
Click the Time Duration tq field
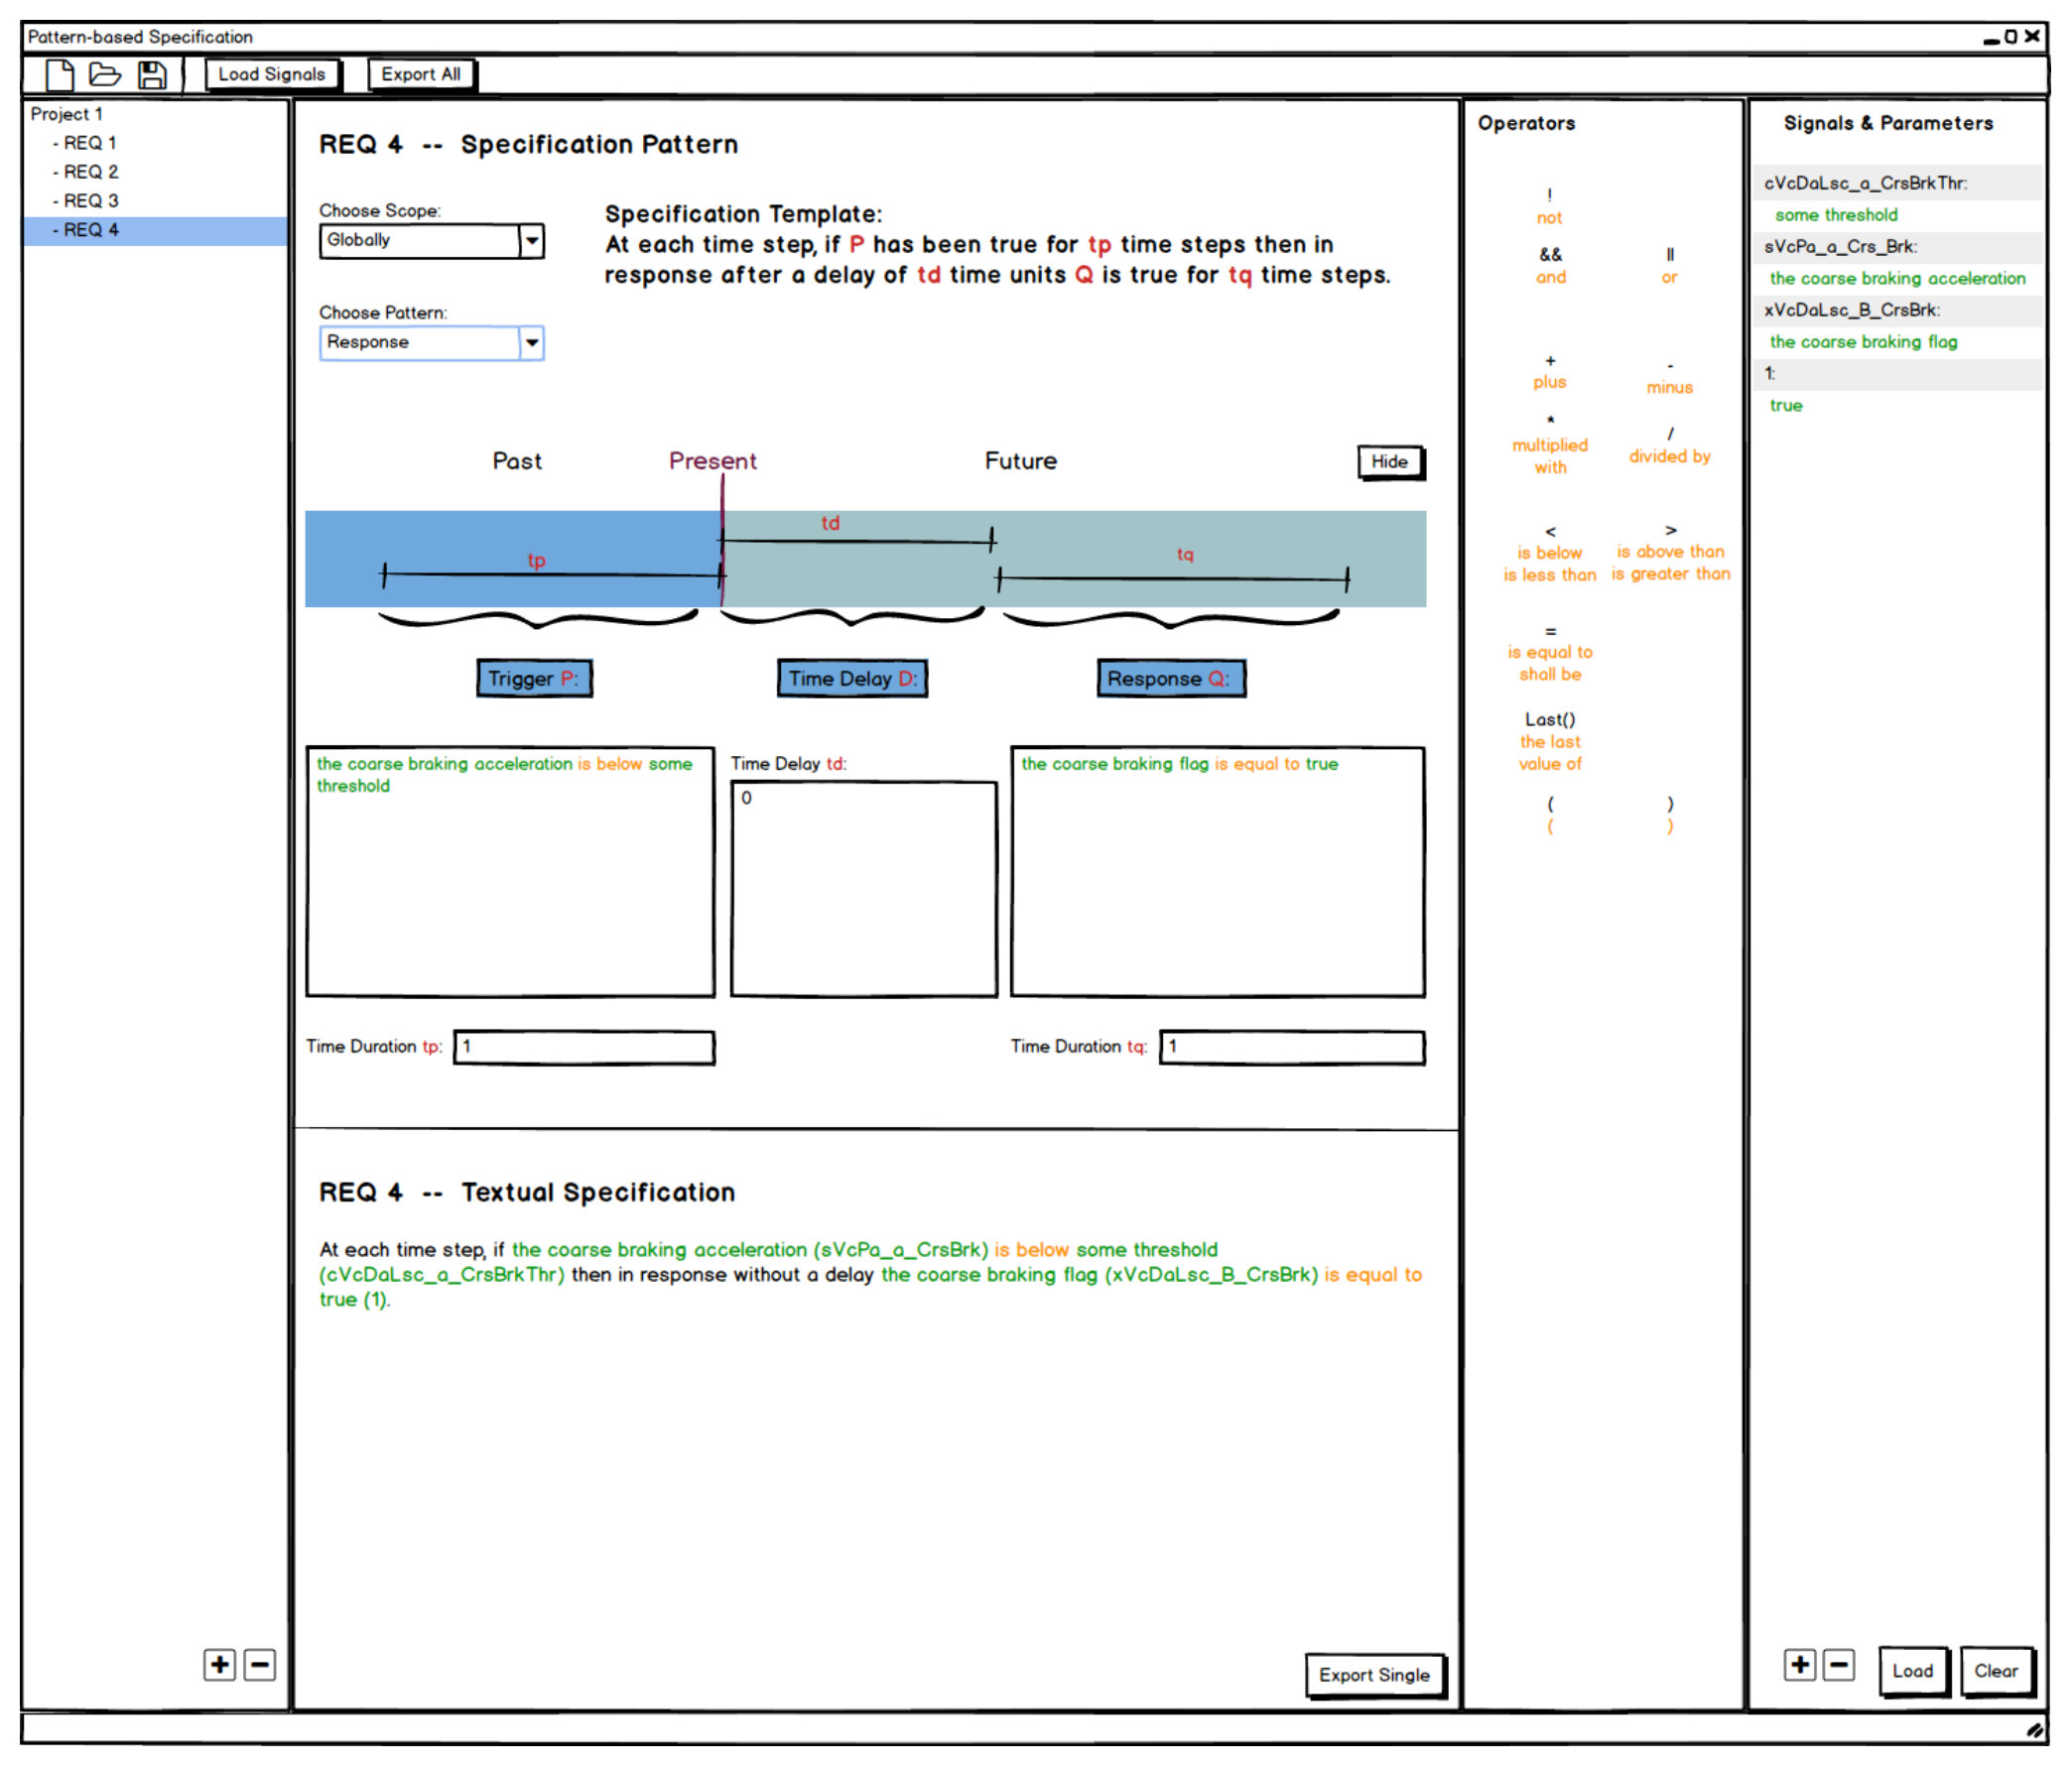click(x=1292, y=1048)
